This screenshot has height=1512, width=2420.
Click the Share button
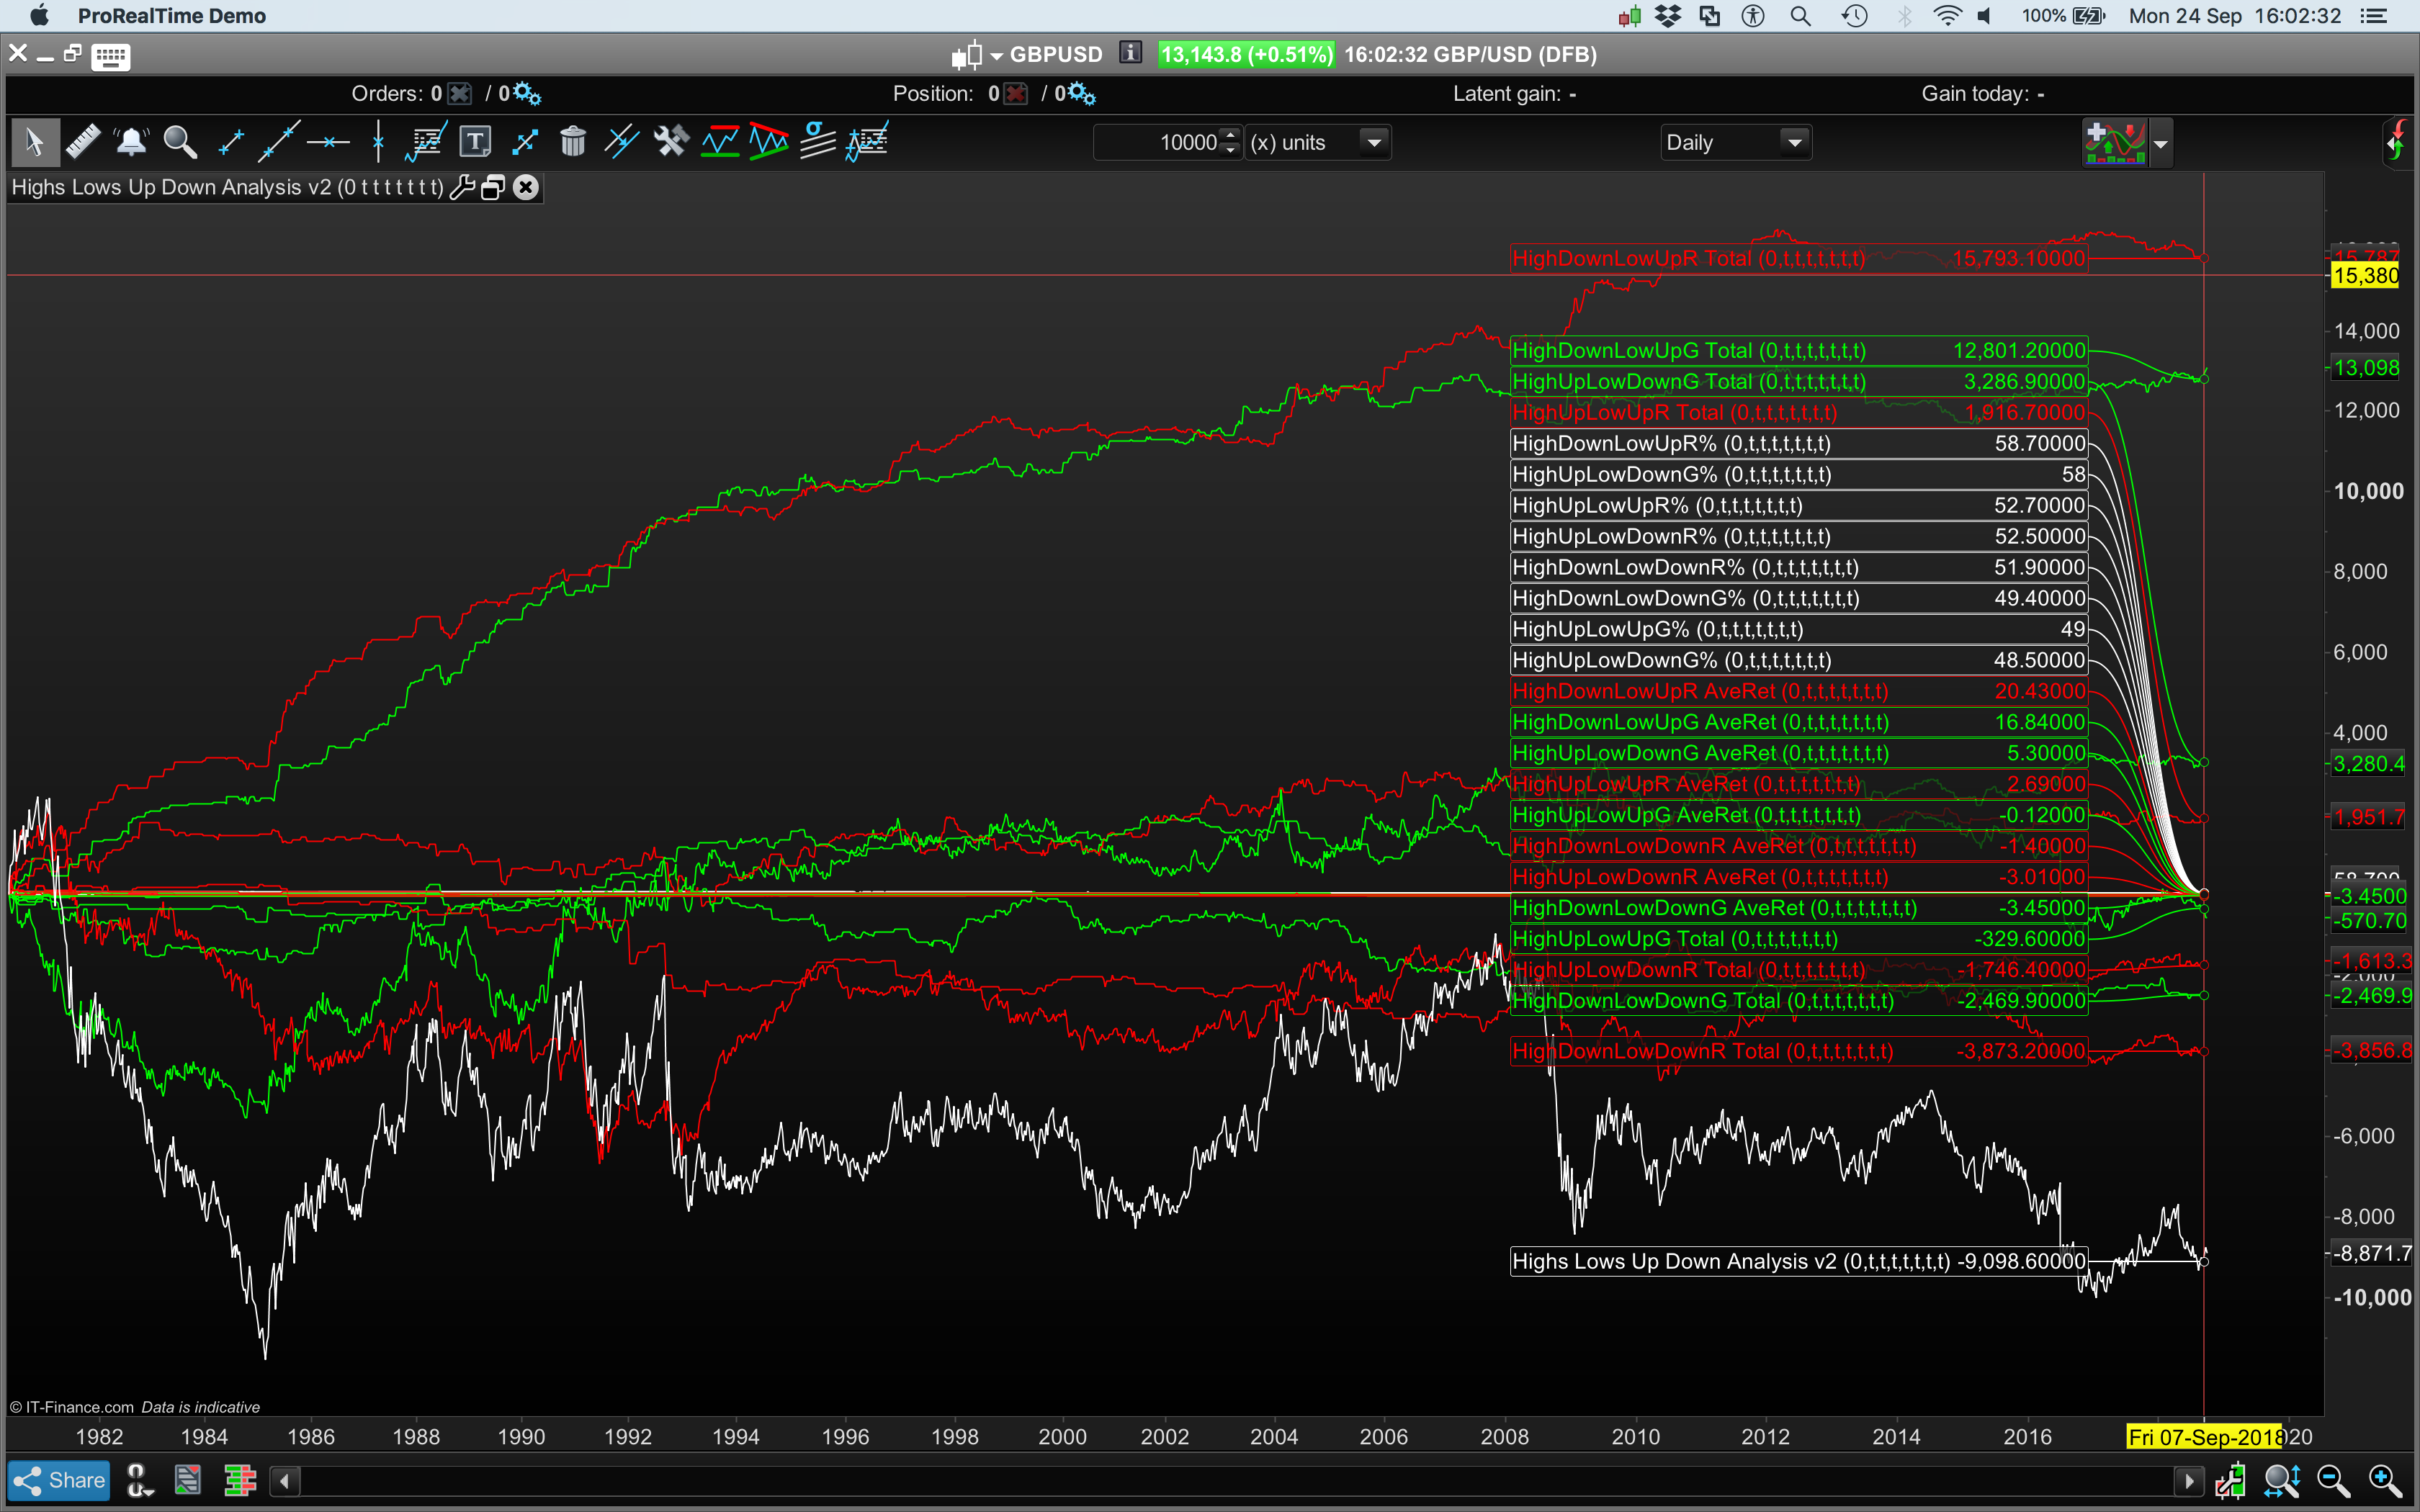click(x=59, y=1480)
